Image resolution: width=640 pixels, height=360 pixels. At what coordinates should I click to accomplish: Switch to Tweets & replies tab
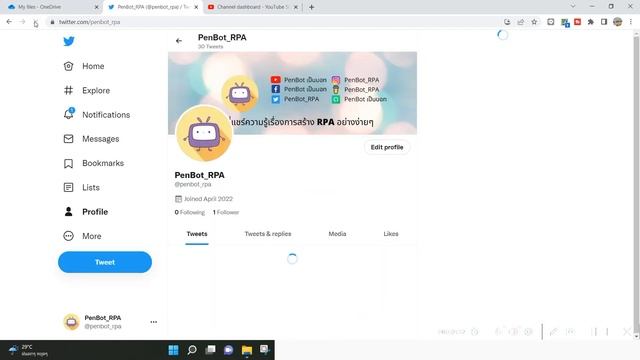268,234
